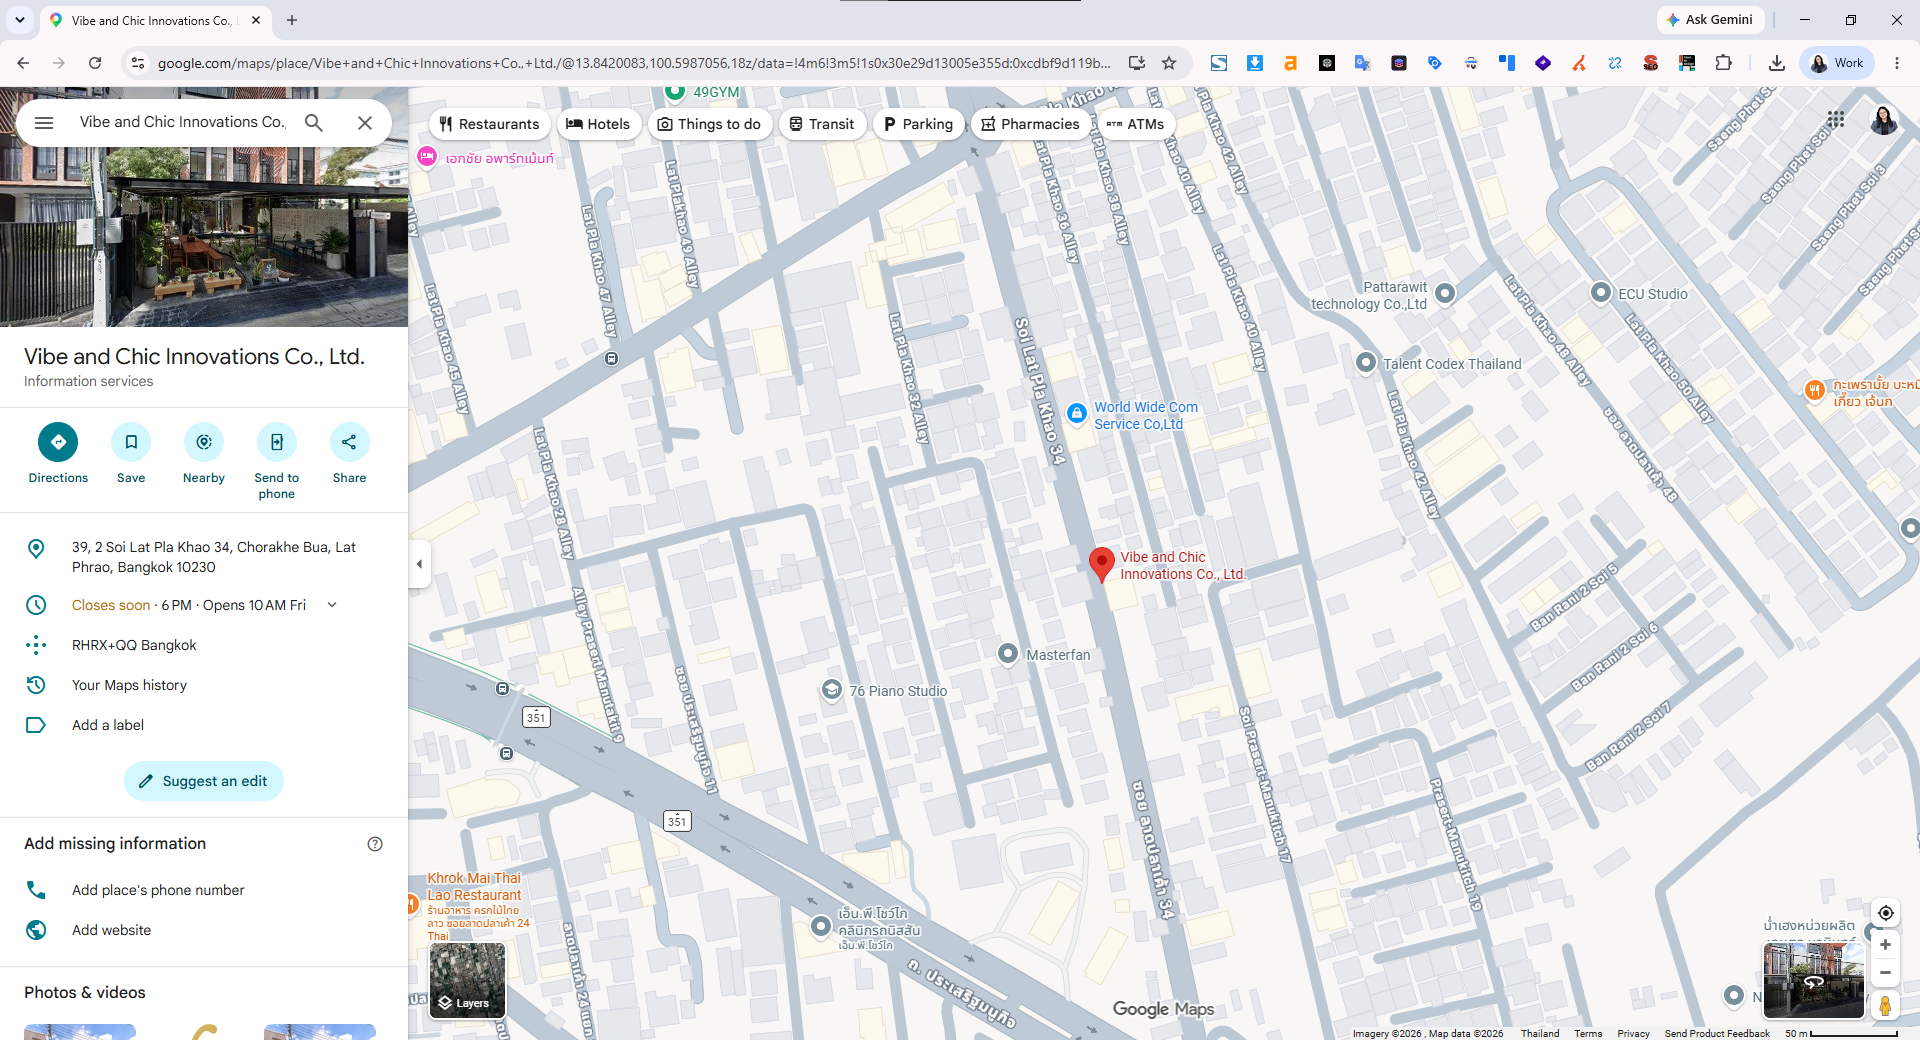1920x1040 pixels.
Task: Add website for this place
Action: [x=204, y=930]
